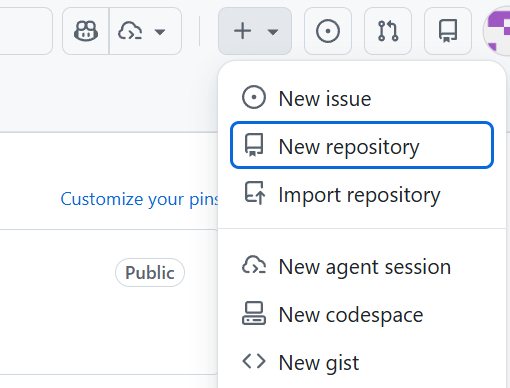
Task: Open Repositories icon in the header
Action: pyautogui.click(x=448, y=31)
